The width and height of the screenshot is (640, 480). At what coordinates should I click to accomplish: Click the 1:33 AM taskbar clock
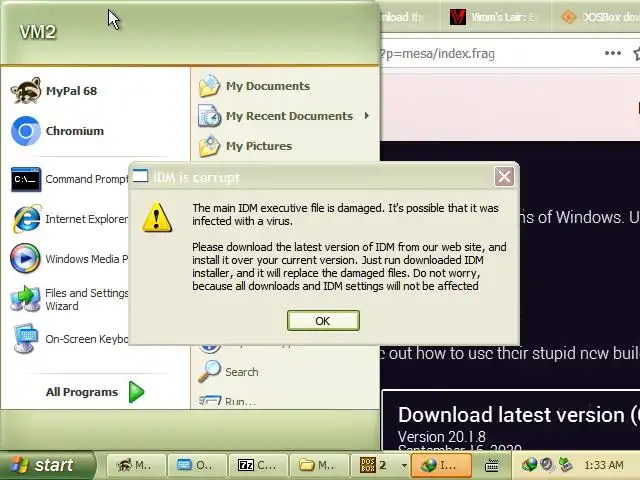pyautogui.click(x=604, y=465)
